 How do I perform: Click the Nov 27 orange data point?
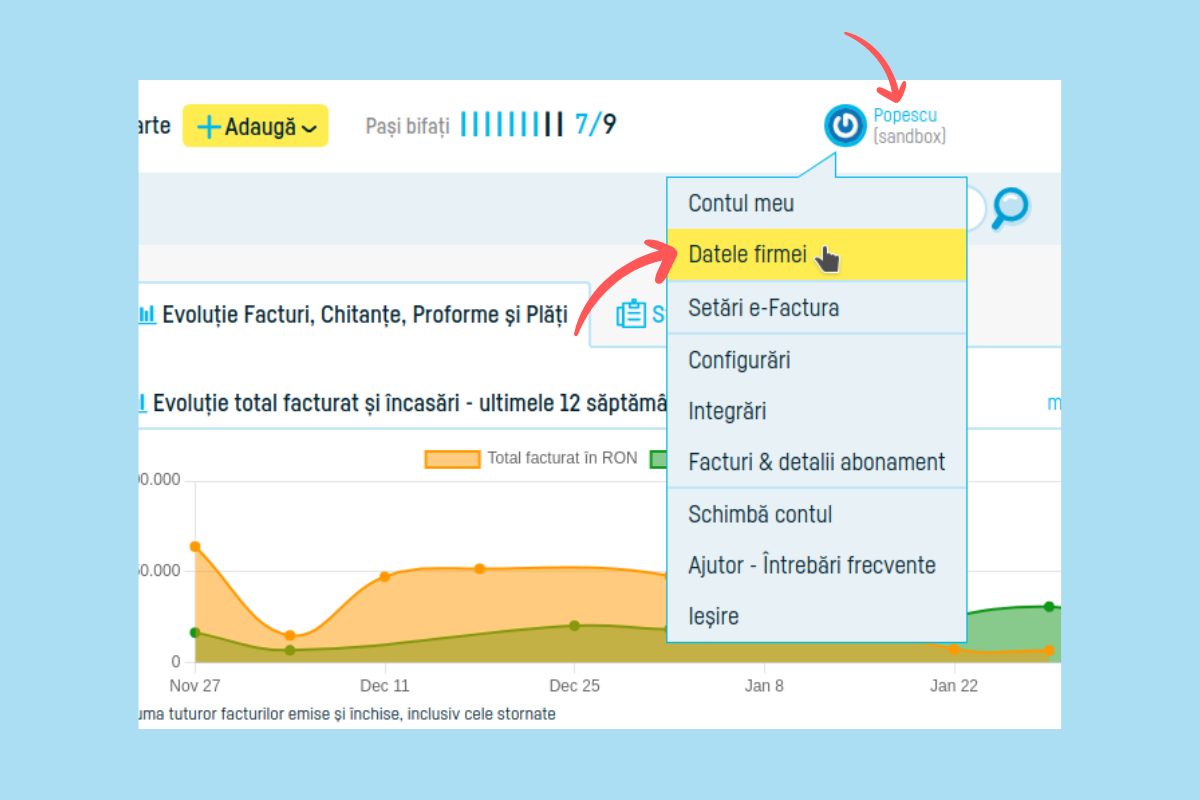(195, 546)
